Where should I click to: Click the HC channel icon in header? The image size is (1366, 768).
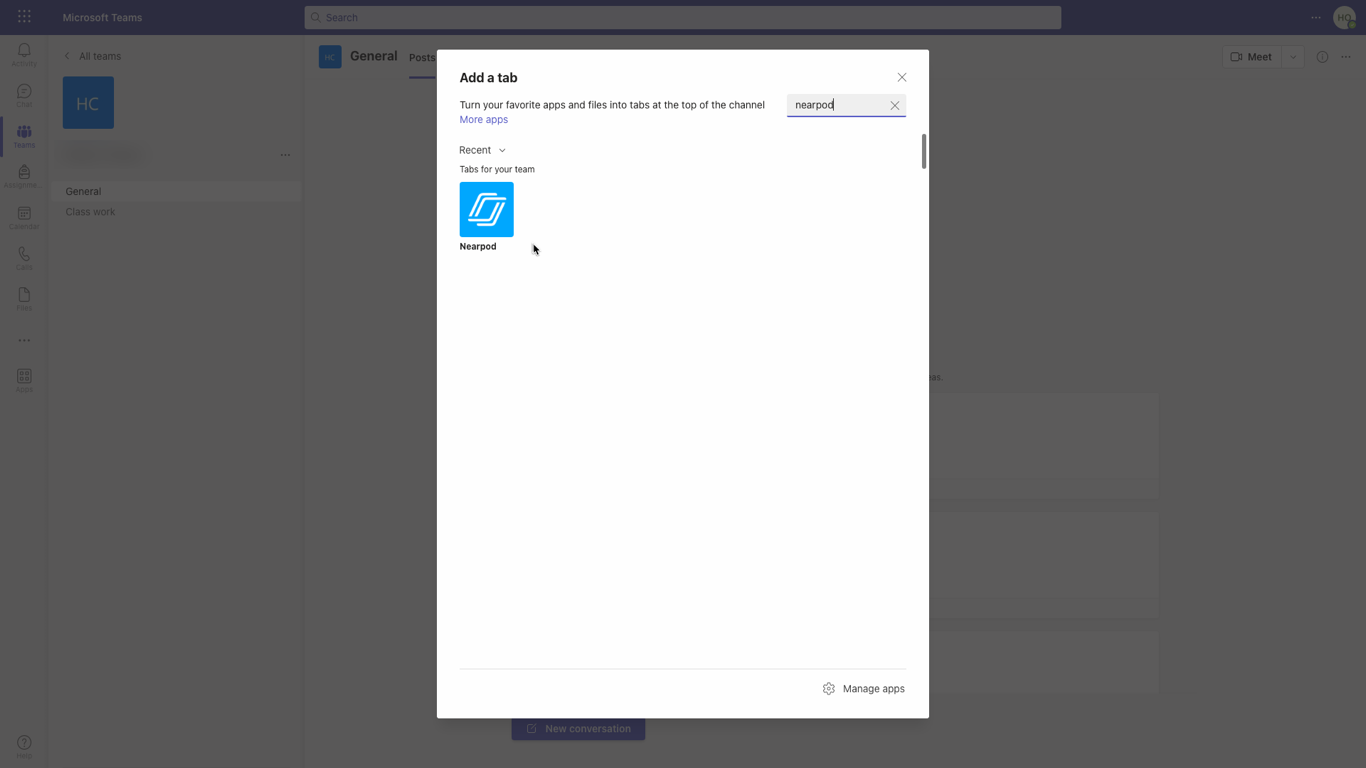(x=330, y=57)
